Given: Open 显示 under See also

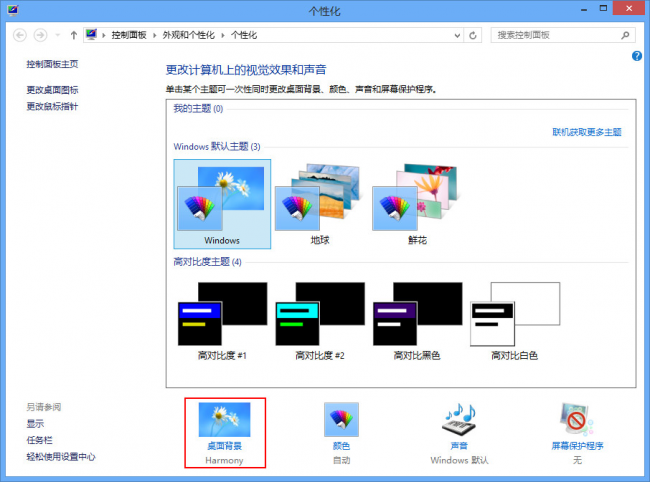Looking at the screenshot, I should 35,424.
